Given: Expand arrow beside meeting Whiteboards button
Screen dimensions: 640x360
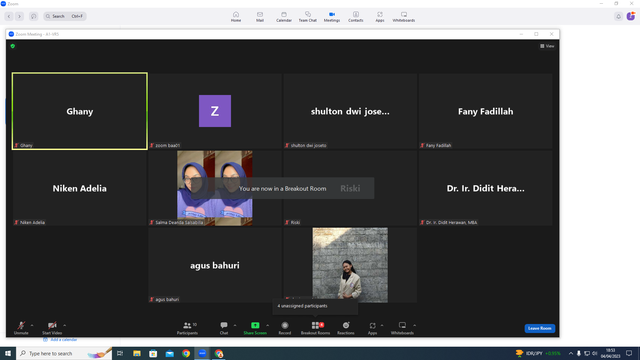Looking at the screenshot, I should (x=414, y=325).
